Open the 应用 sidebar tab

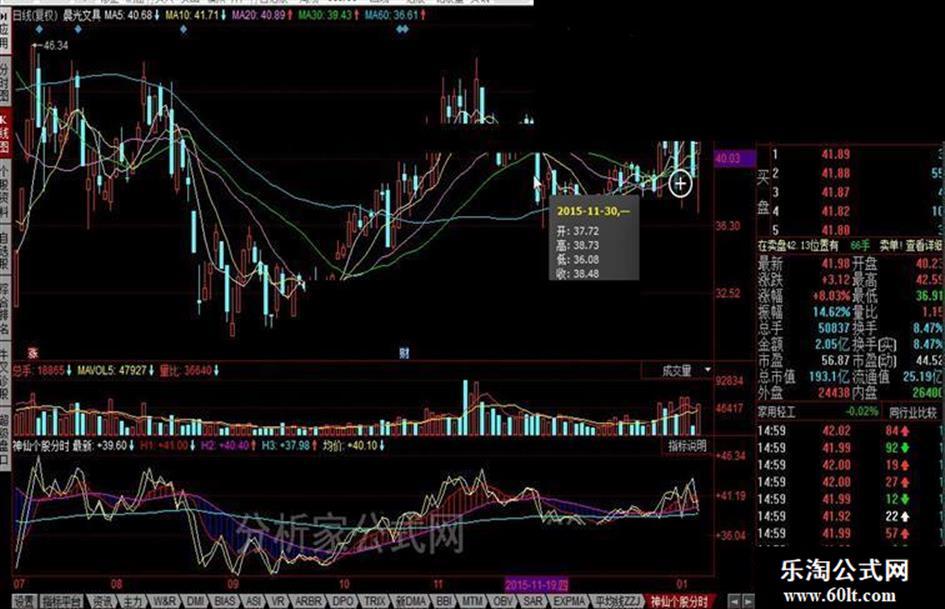(4, 31)
